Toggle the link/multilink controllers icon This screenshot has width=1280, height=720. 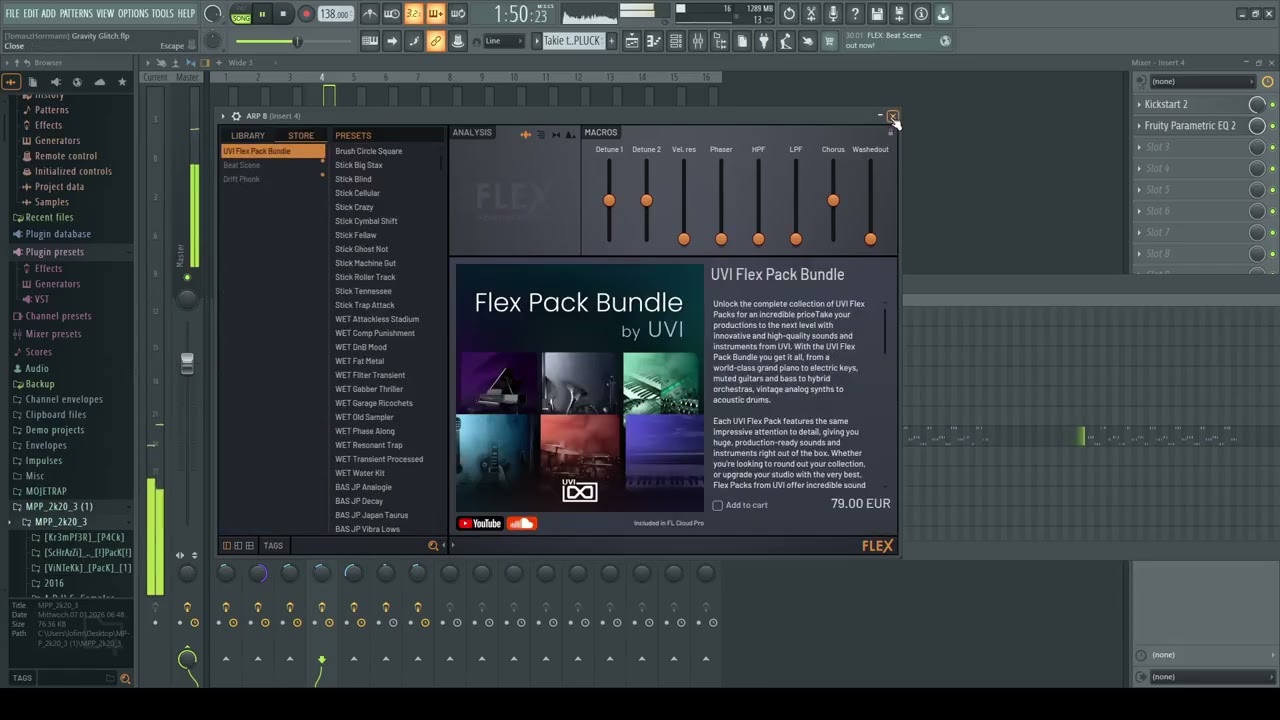(x=435, y=41)
